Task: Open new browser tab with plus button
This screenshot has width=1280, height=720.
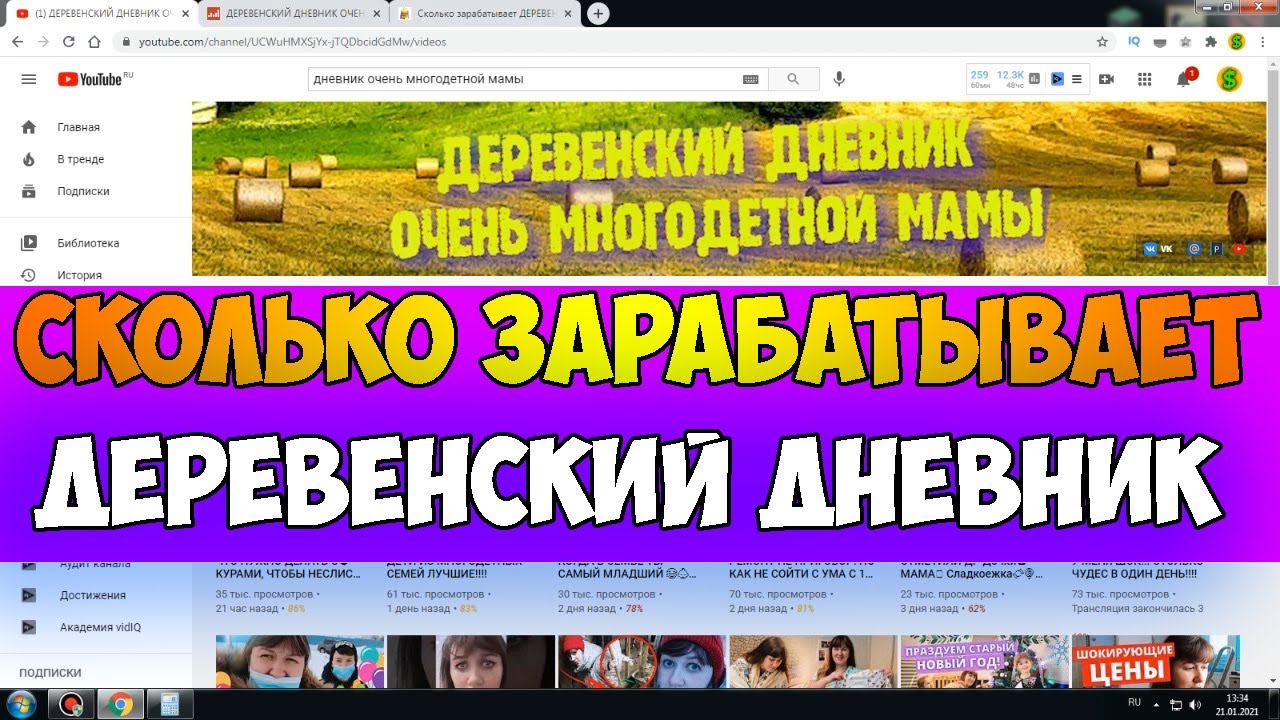Action: (x=598, y=14)
